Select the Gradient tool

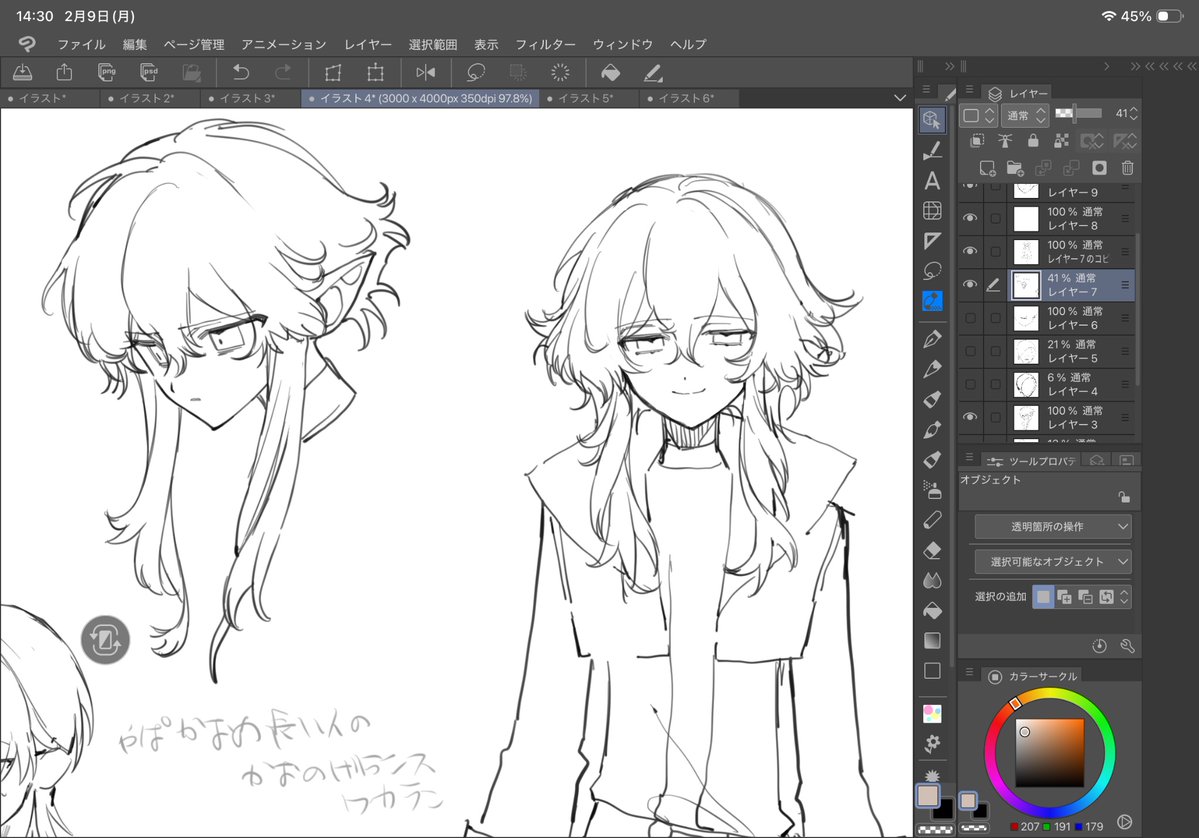click(932, 641)
